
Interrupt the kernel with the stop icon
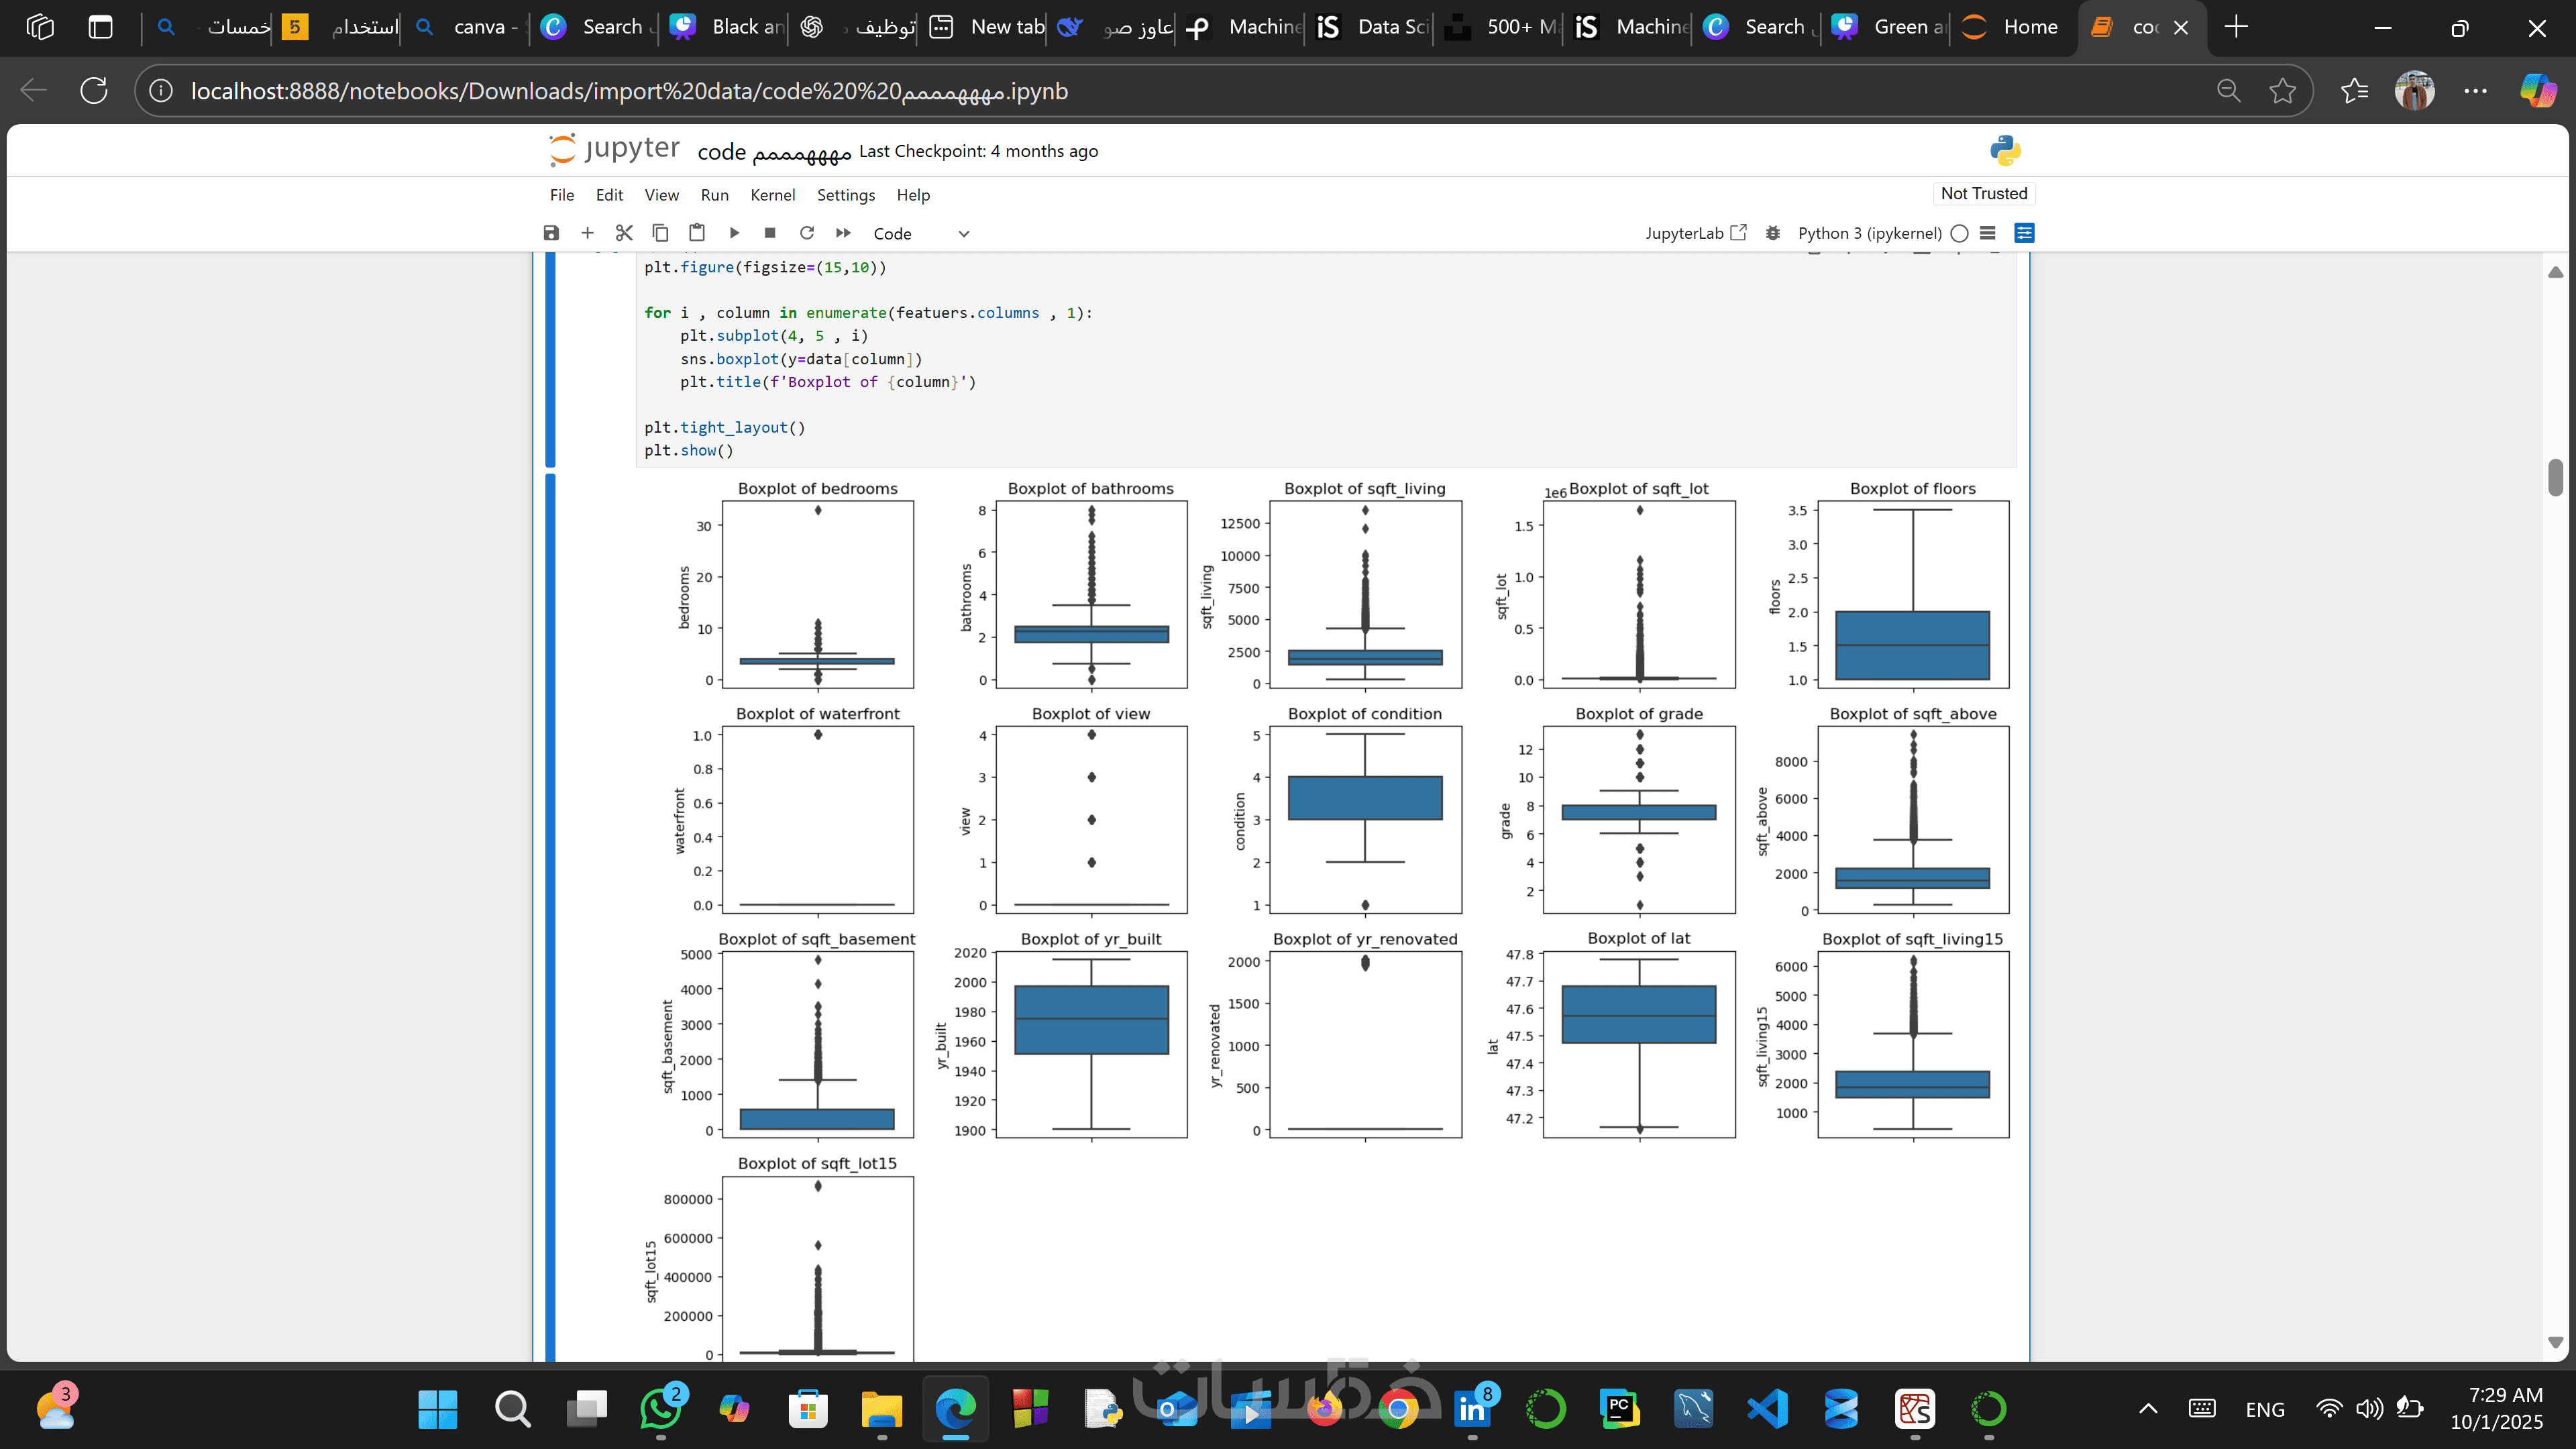(770, 233)
